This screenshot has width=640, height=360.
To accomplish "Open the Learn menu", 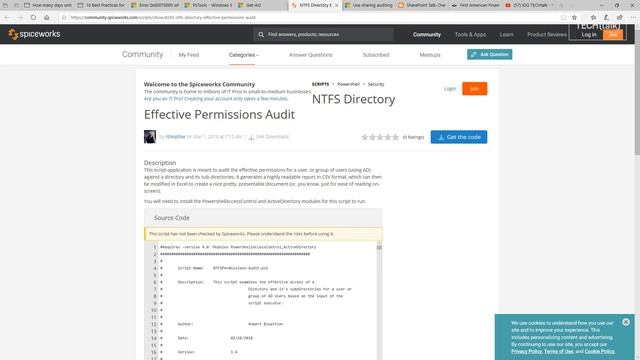I will click(507, 35).
